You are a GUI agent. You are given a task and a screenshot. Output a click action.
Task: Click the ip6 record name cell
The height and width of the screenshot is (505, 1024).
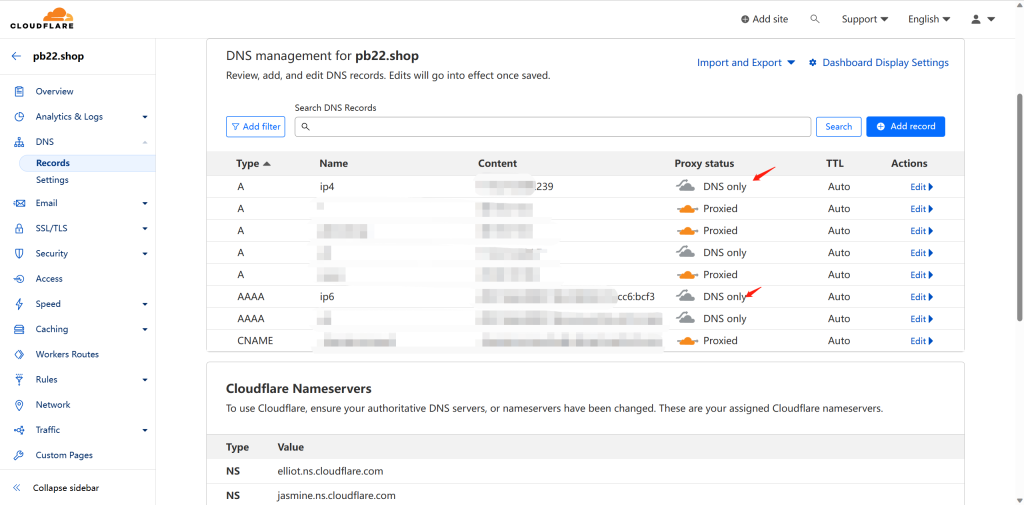327,297
